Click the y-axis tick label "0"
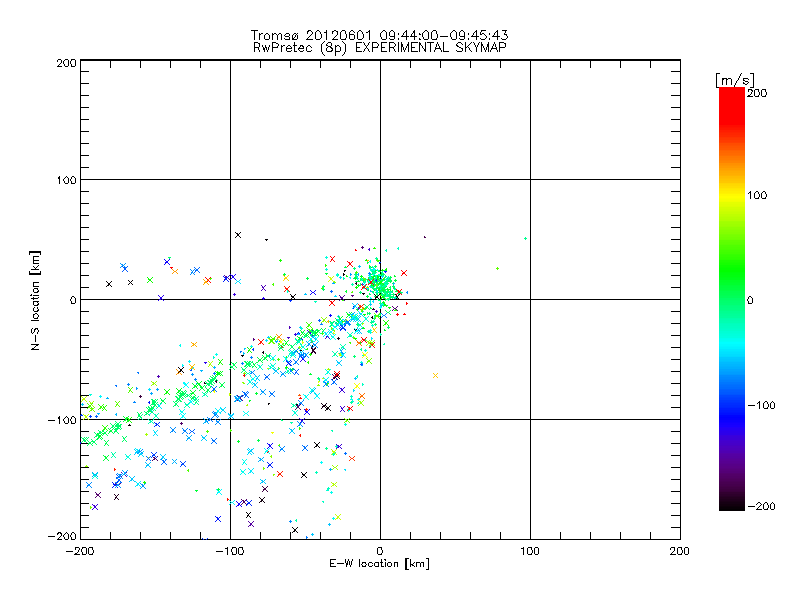 73,300
